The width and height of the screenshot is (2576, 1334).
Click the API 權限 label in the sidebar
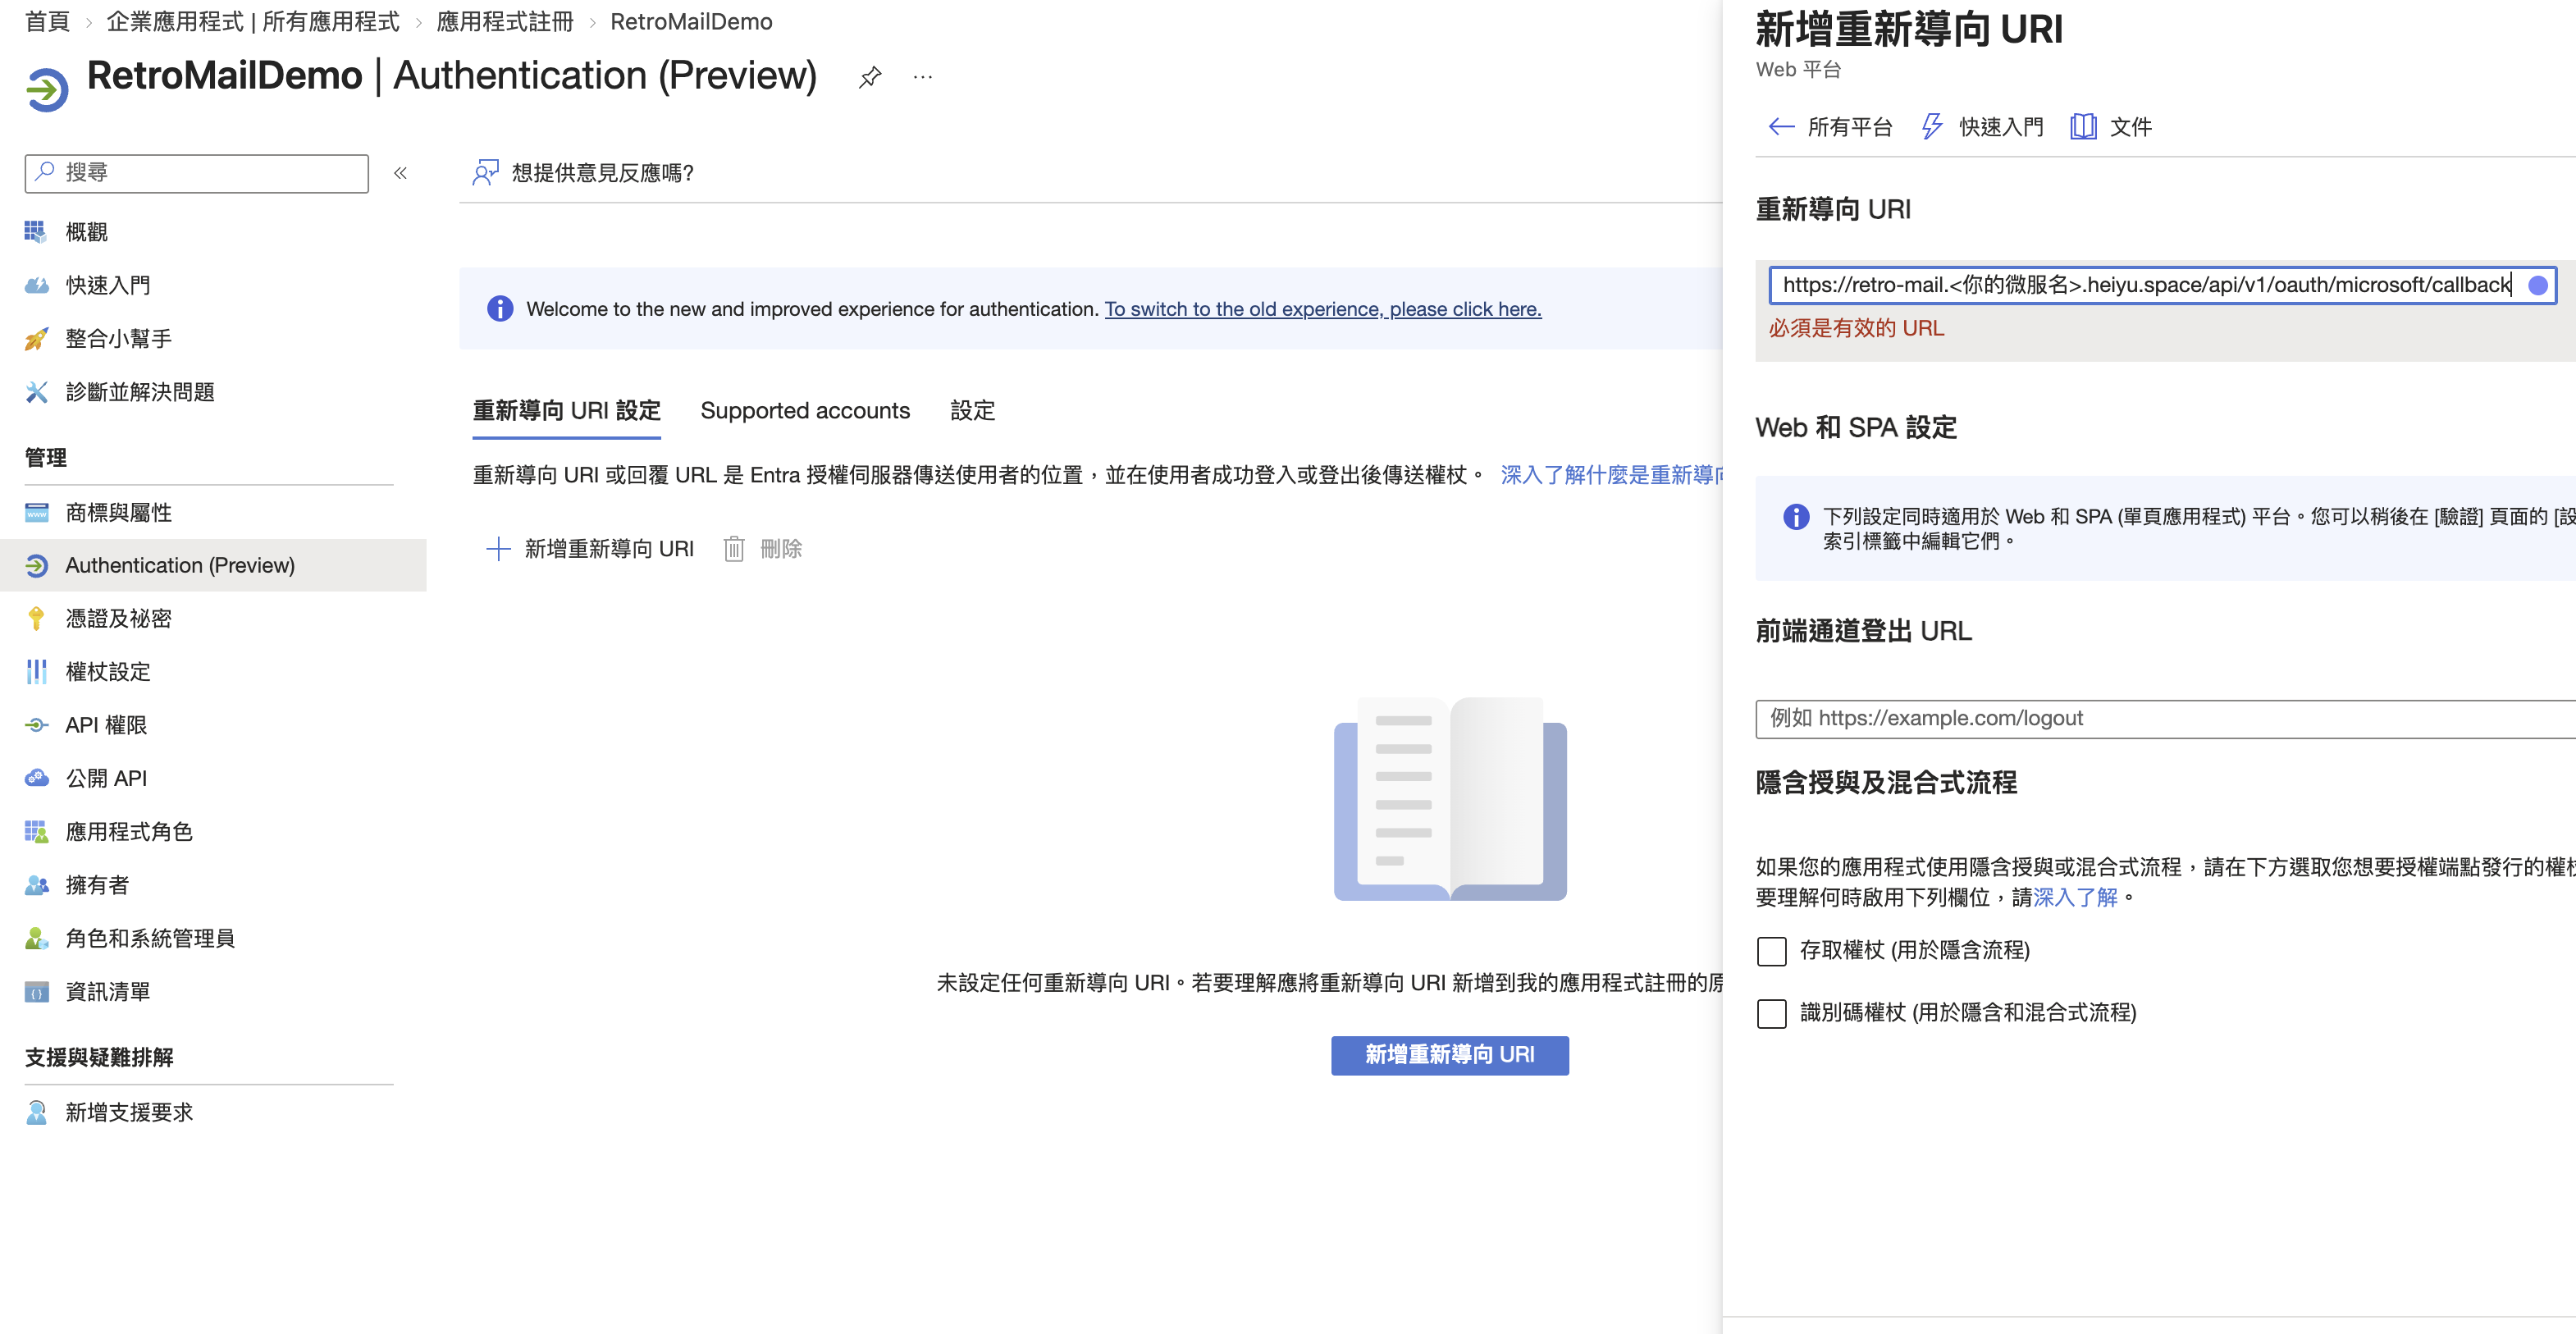[x=106, y=725]
